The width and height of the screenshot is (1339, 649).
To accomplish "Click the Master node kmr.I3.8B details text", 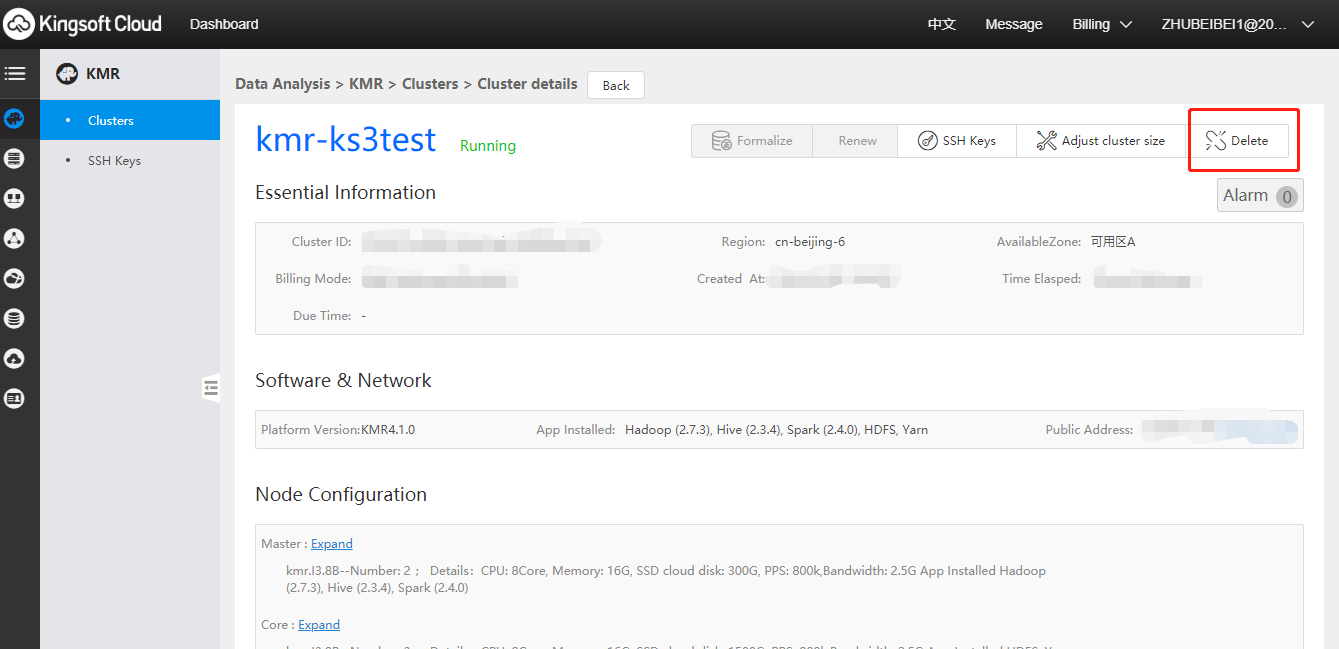I will tap(666, 579).
